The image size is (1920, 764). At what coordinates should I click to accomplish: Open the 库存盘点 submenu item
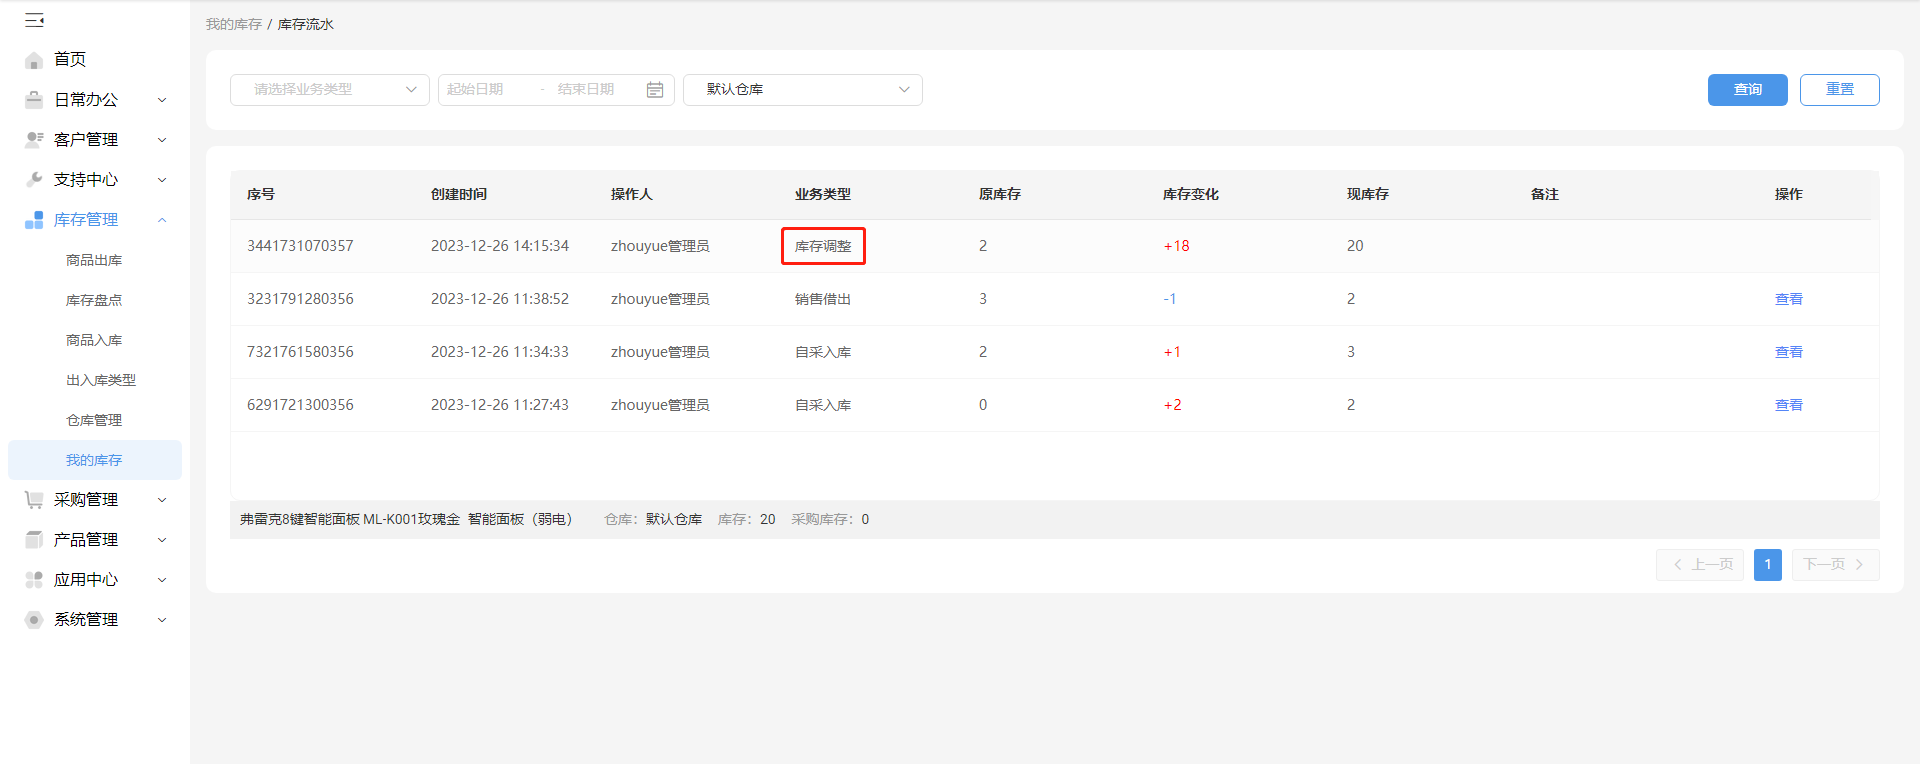[x=94, y=300]
